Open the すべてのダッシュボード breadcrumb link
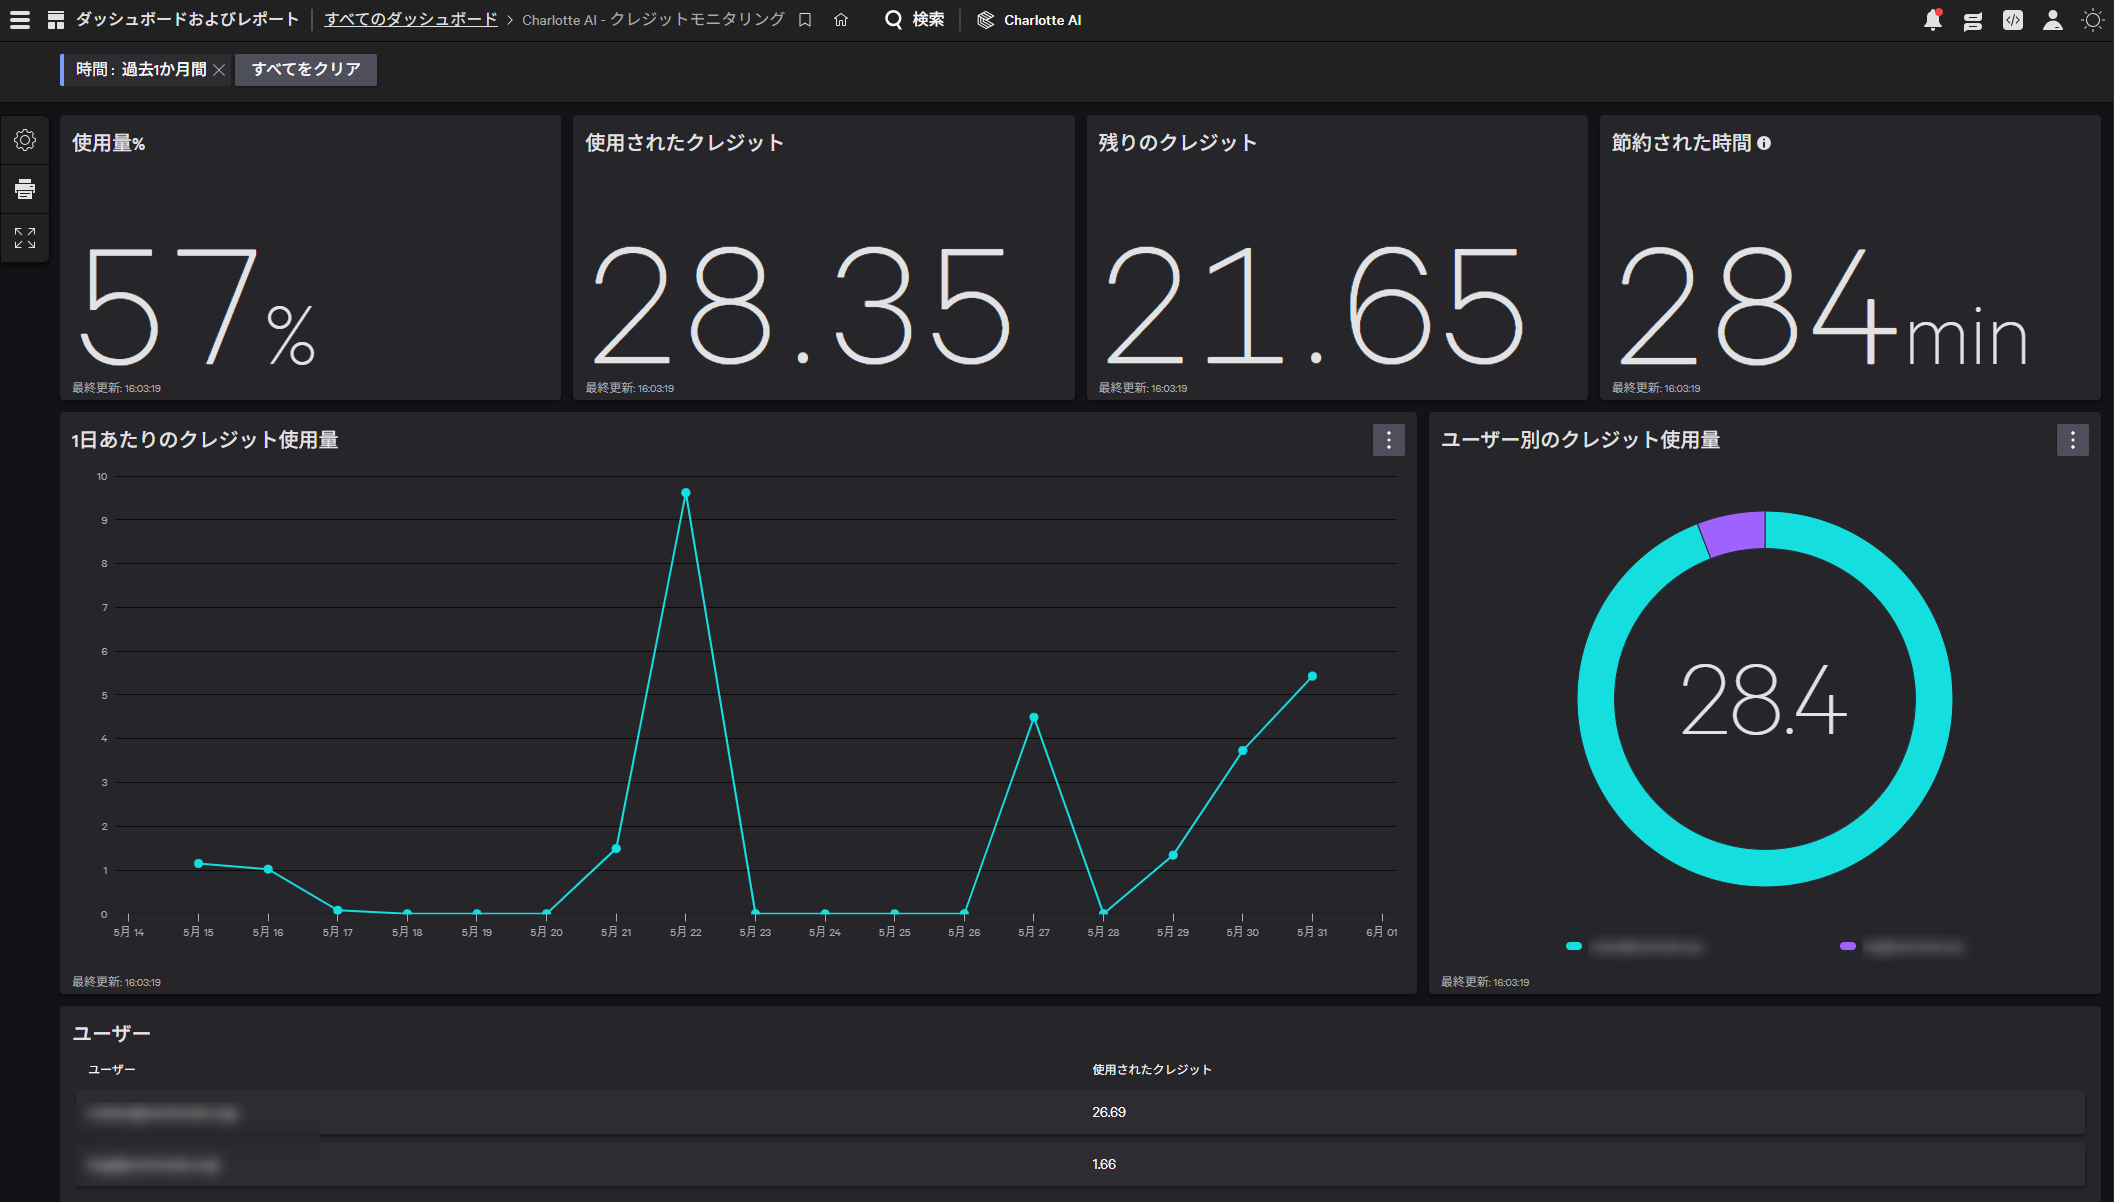Image resolution: width=2114 pixels, height=1202 pixels. tap(411, 20)
